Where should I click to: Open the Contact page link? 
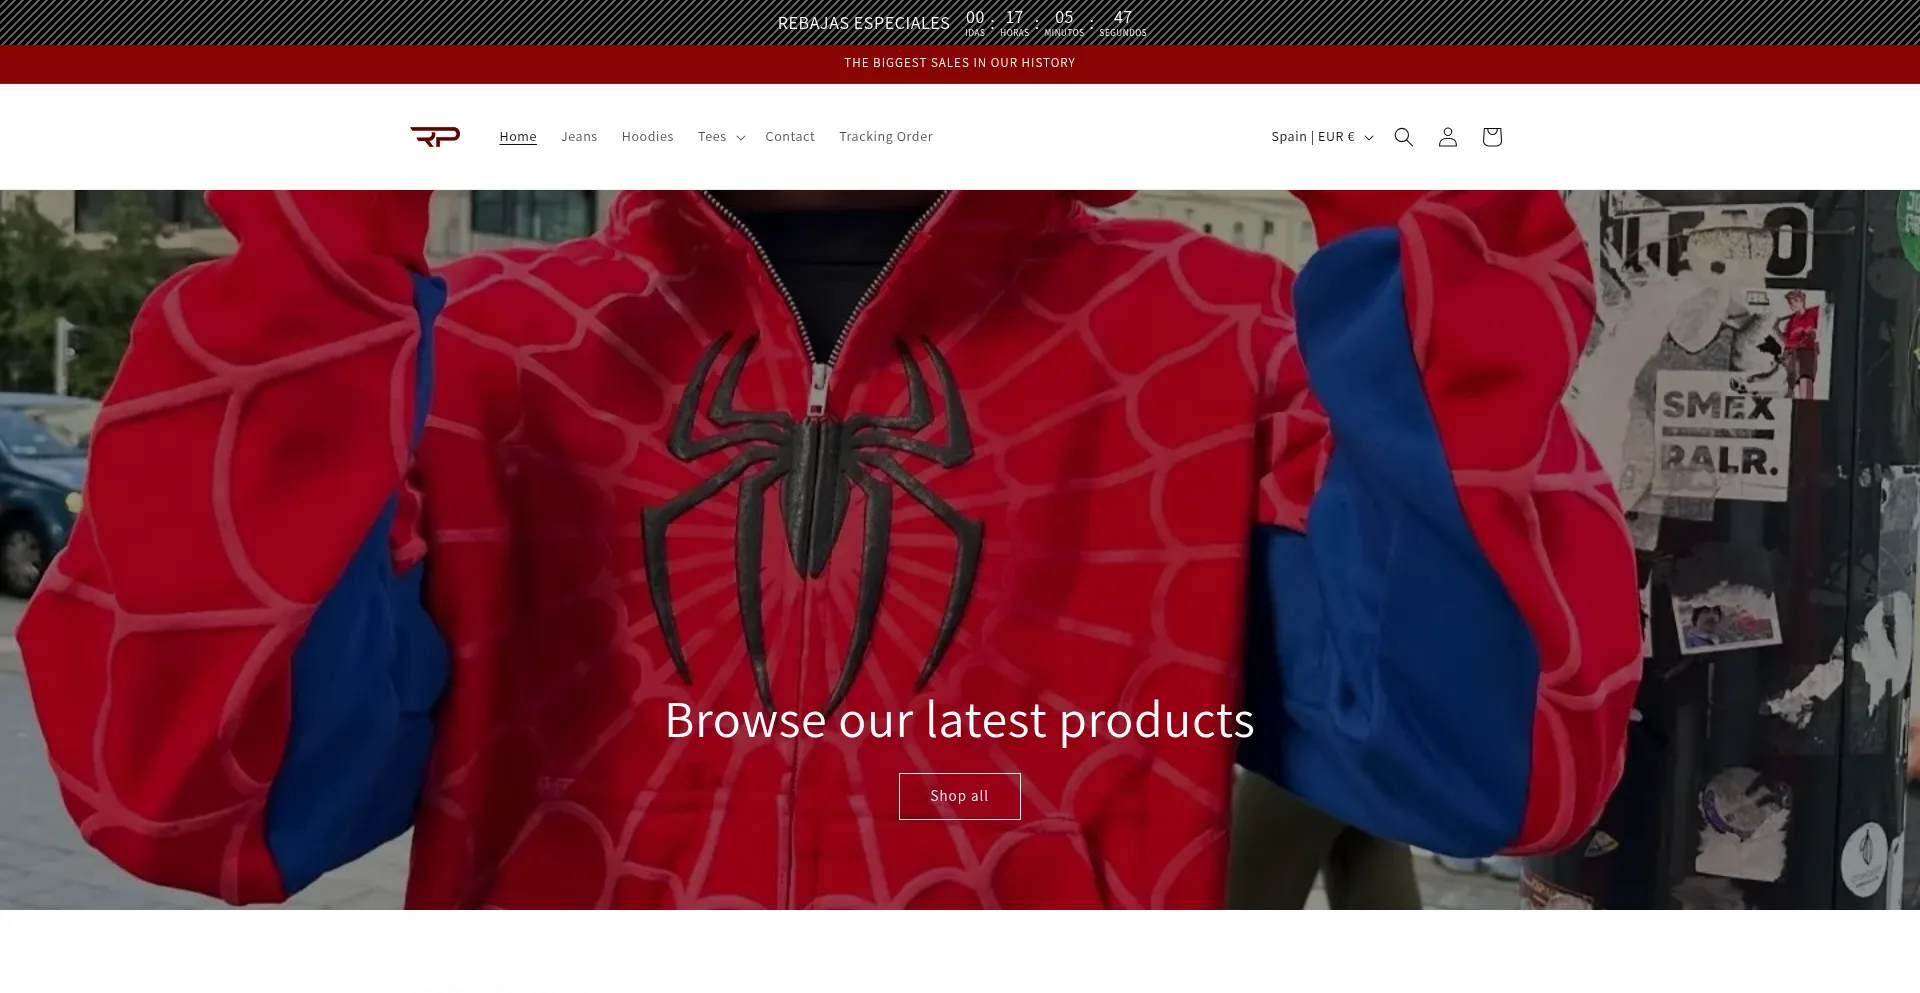790,137
